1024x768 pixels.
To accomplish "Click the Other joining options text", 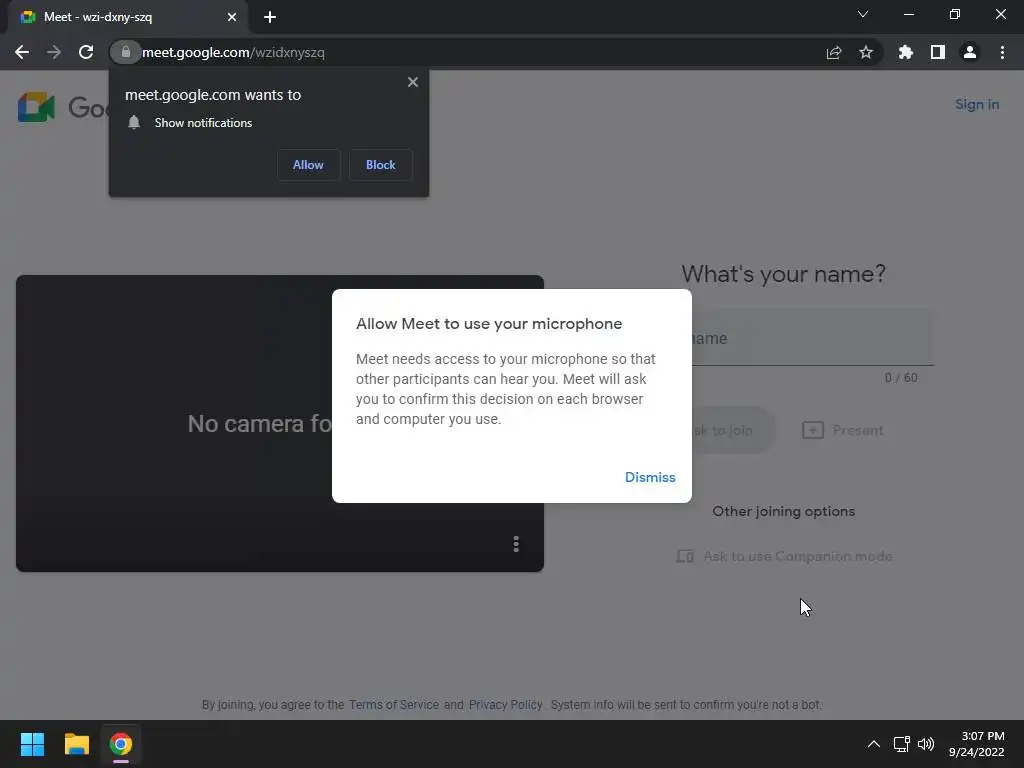I will click(784, 511).
